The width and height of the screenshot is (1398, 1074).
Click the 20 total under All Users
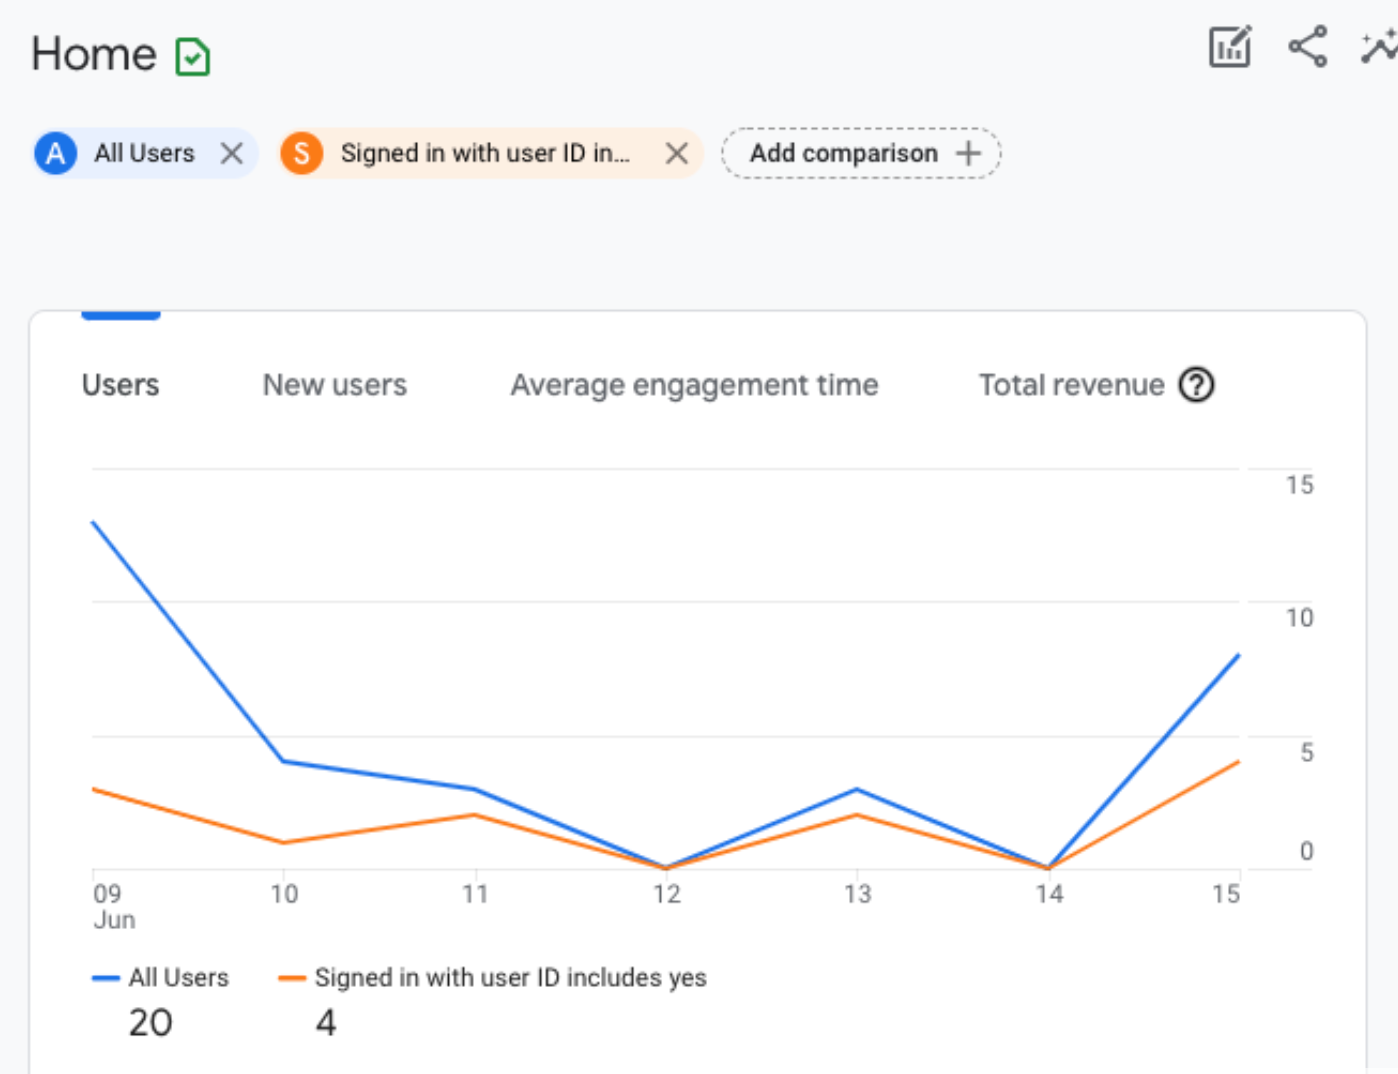(151, 1023)
